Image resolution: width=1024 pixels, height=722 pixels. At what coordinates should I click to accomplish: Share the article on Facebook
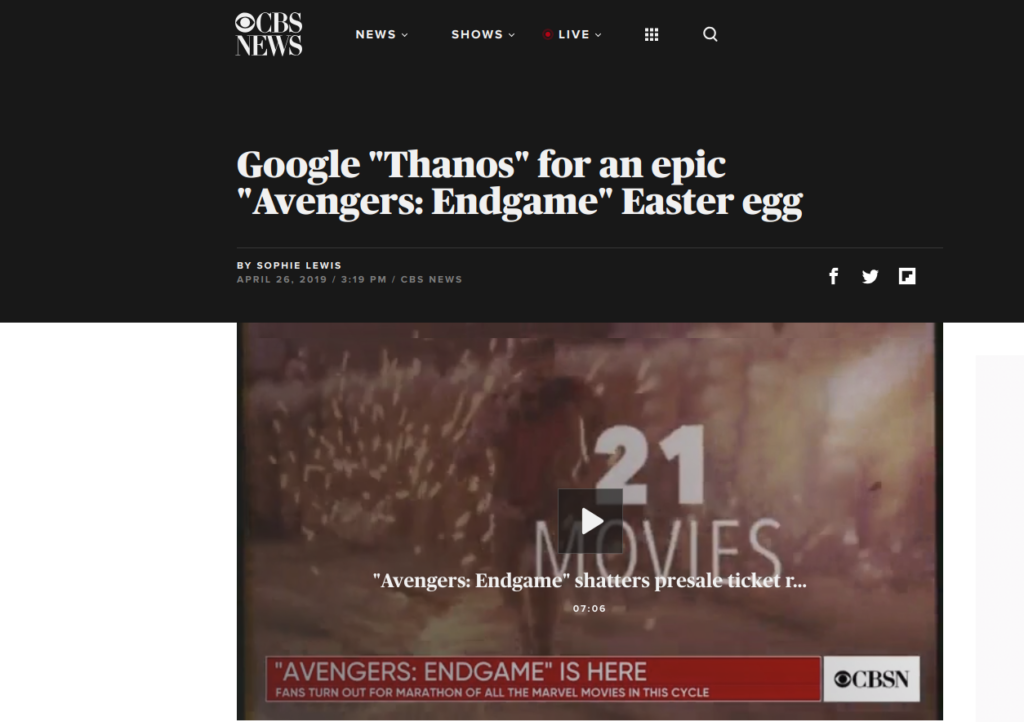point(833,276)
